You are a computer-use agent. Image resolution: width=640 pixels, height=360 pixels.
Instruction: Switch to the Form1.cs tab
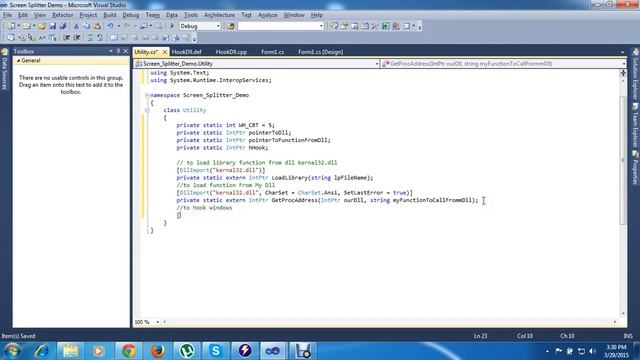pos(272,52)
